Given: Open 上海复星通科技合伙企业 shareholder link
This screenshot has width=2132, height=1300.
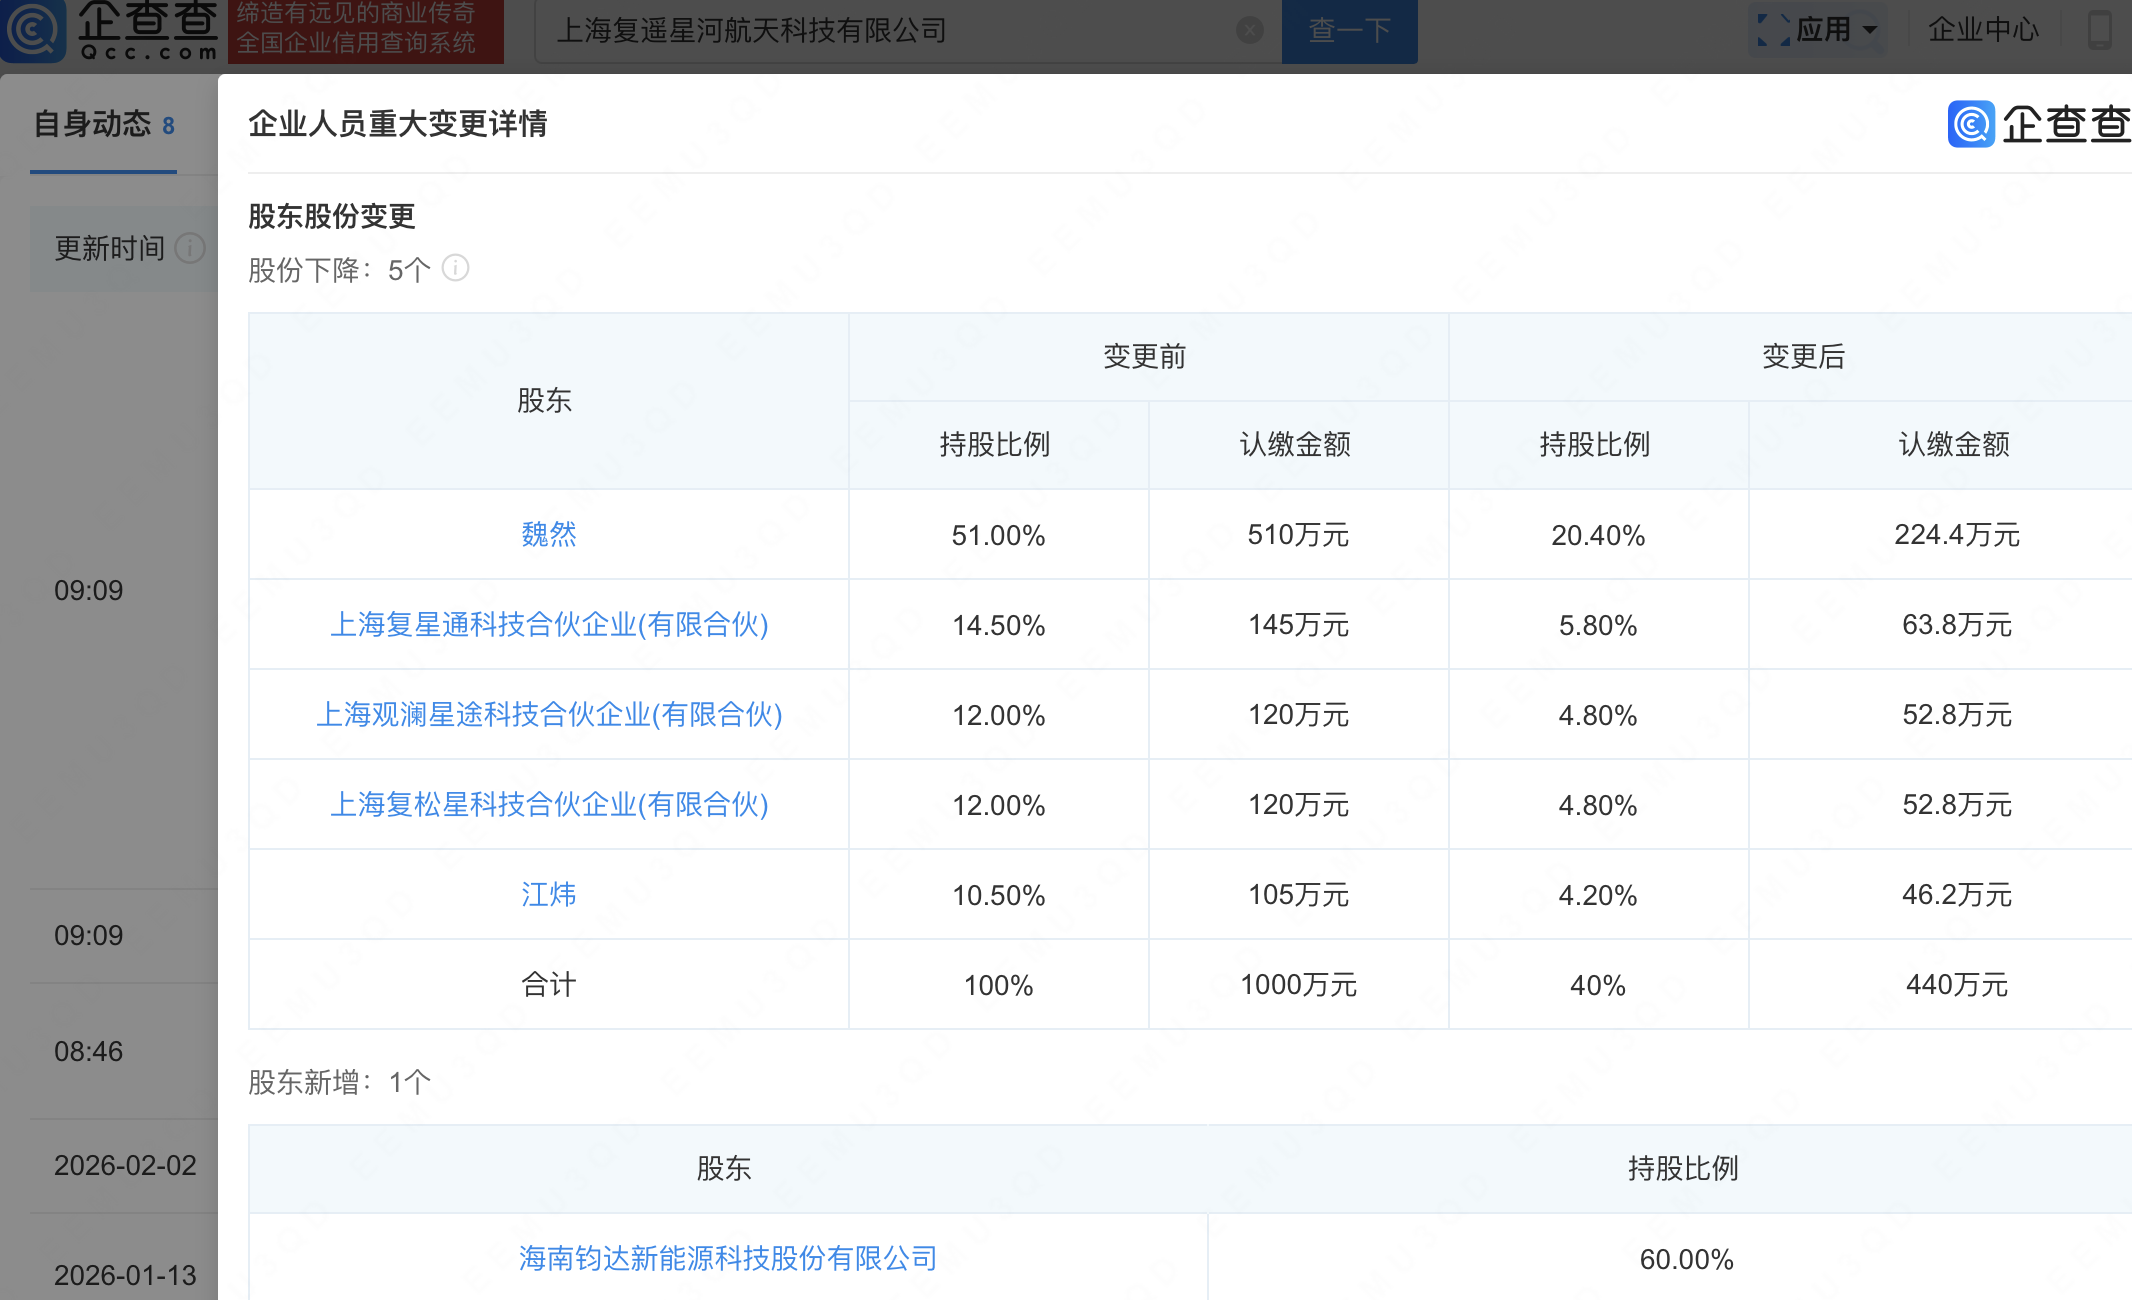Looking at the screenshot, I should (548, 625).
